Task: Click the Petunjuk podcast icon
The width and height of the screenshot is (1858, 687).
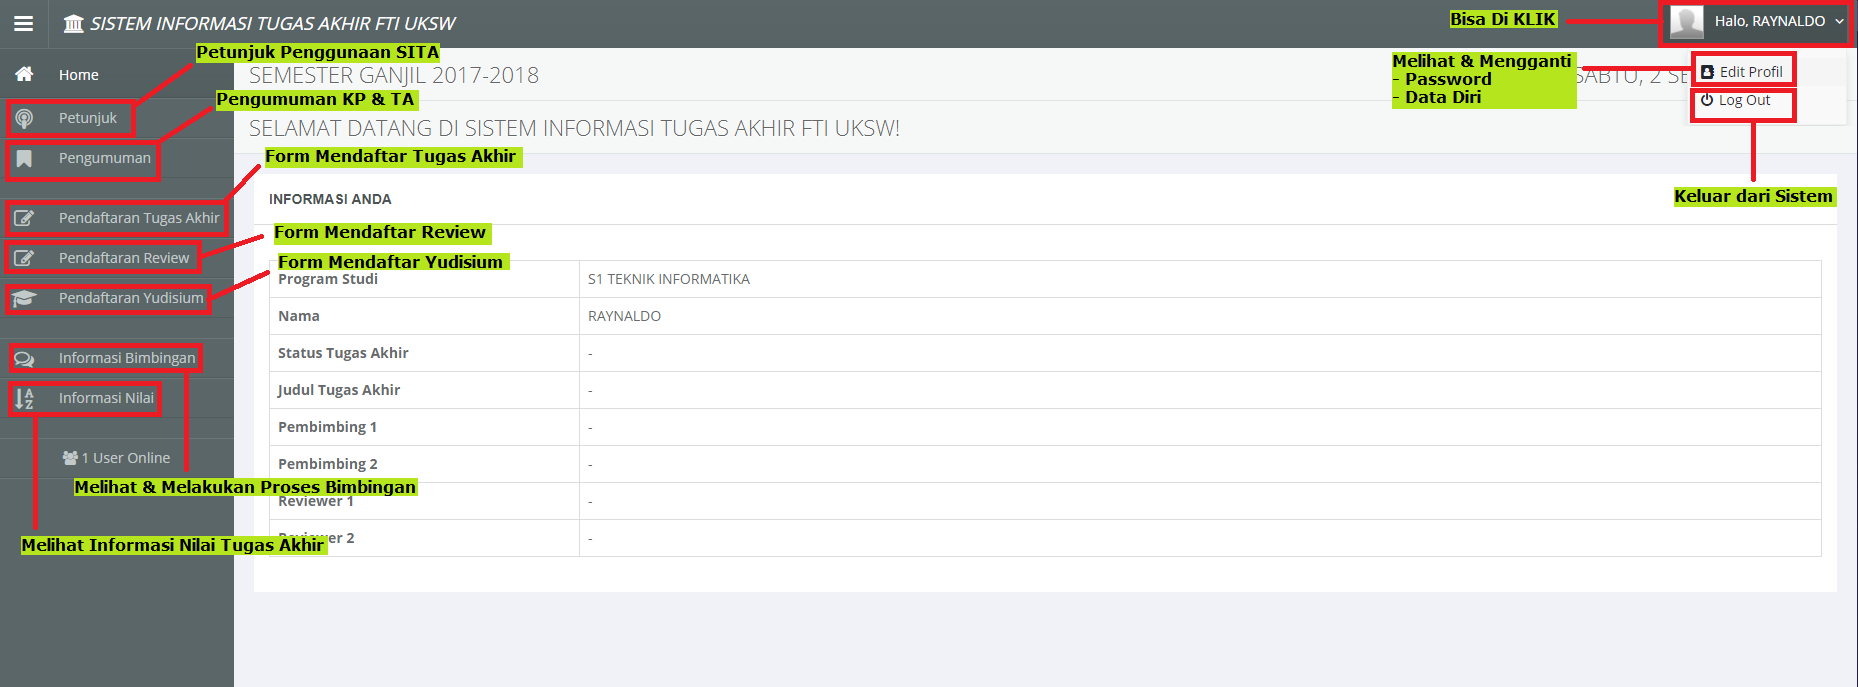Action: (x=24, y=118)
